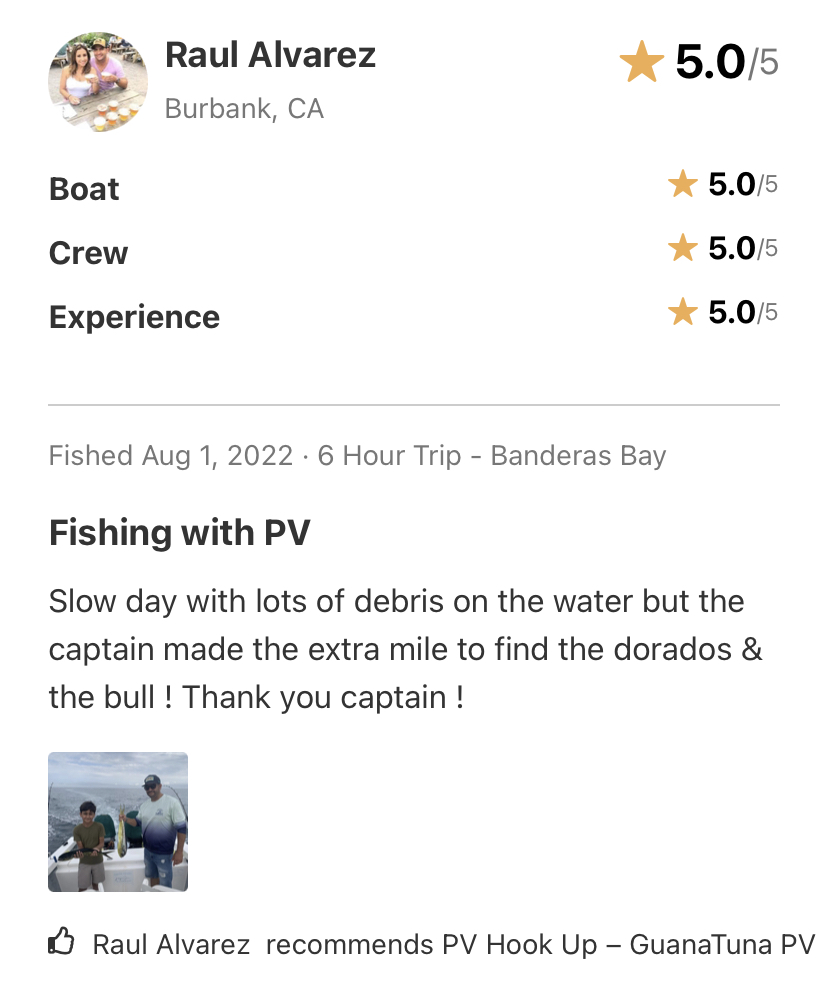The width and height of the screenshot is (828, 992).
Task: Click the star icon beside Experience rating
Action: coord(683,312)
